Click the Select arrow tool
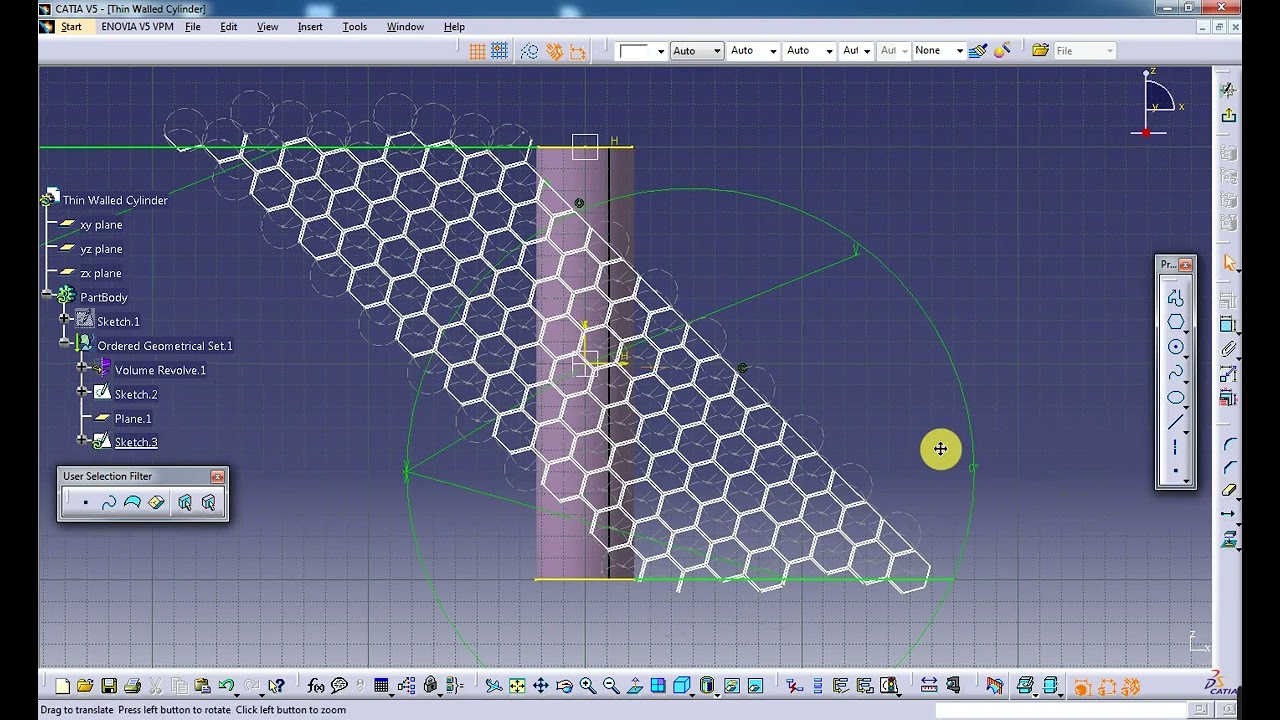Viewport: 1280px width, 720px height. pos(1228,262)
